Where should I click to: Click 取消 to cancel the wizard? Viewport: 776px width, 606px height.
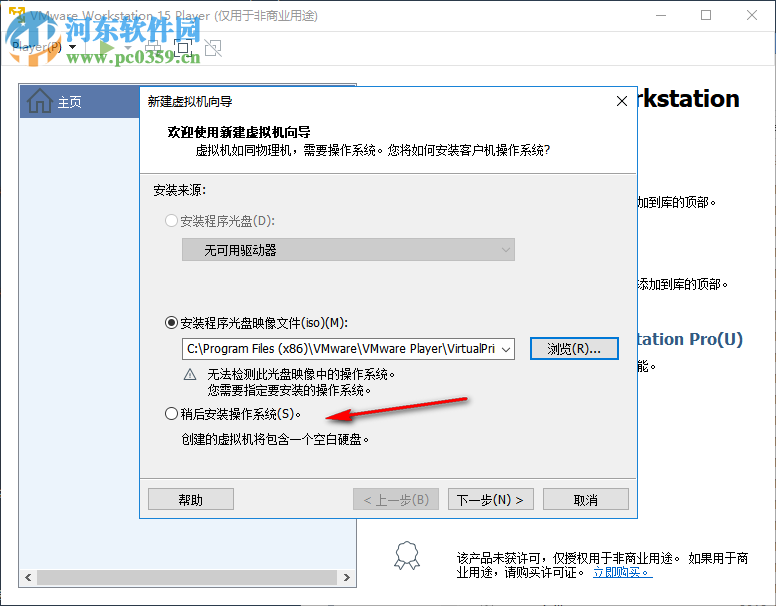[x=586, y=500]
